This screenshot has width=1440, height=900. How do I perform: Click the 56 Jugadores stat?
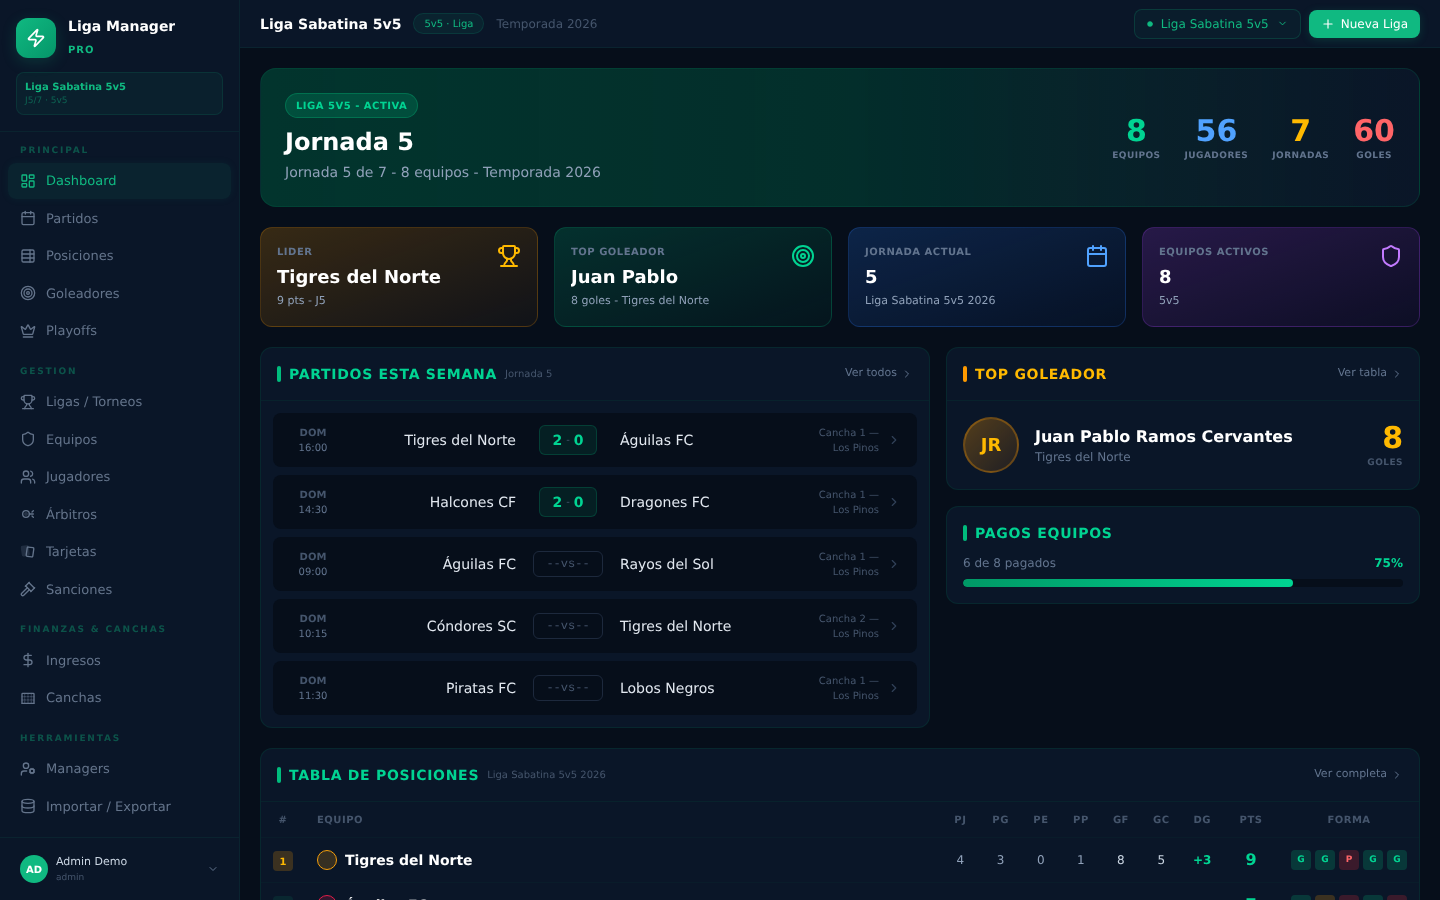(x=1216, y=138)
